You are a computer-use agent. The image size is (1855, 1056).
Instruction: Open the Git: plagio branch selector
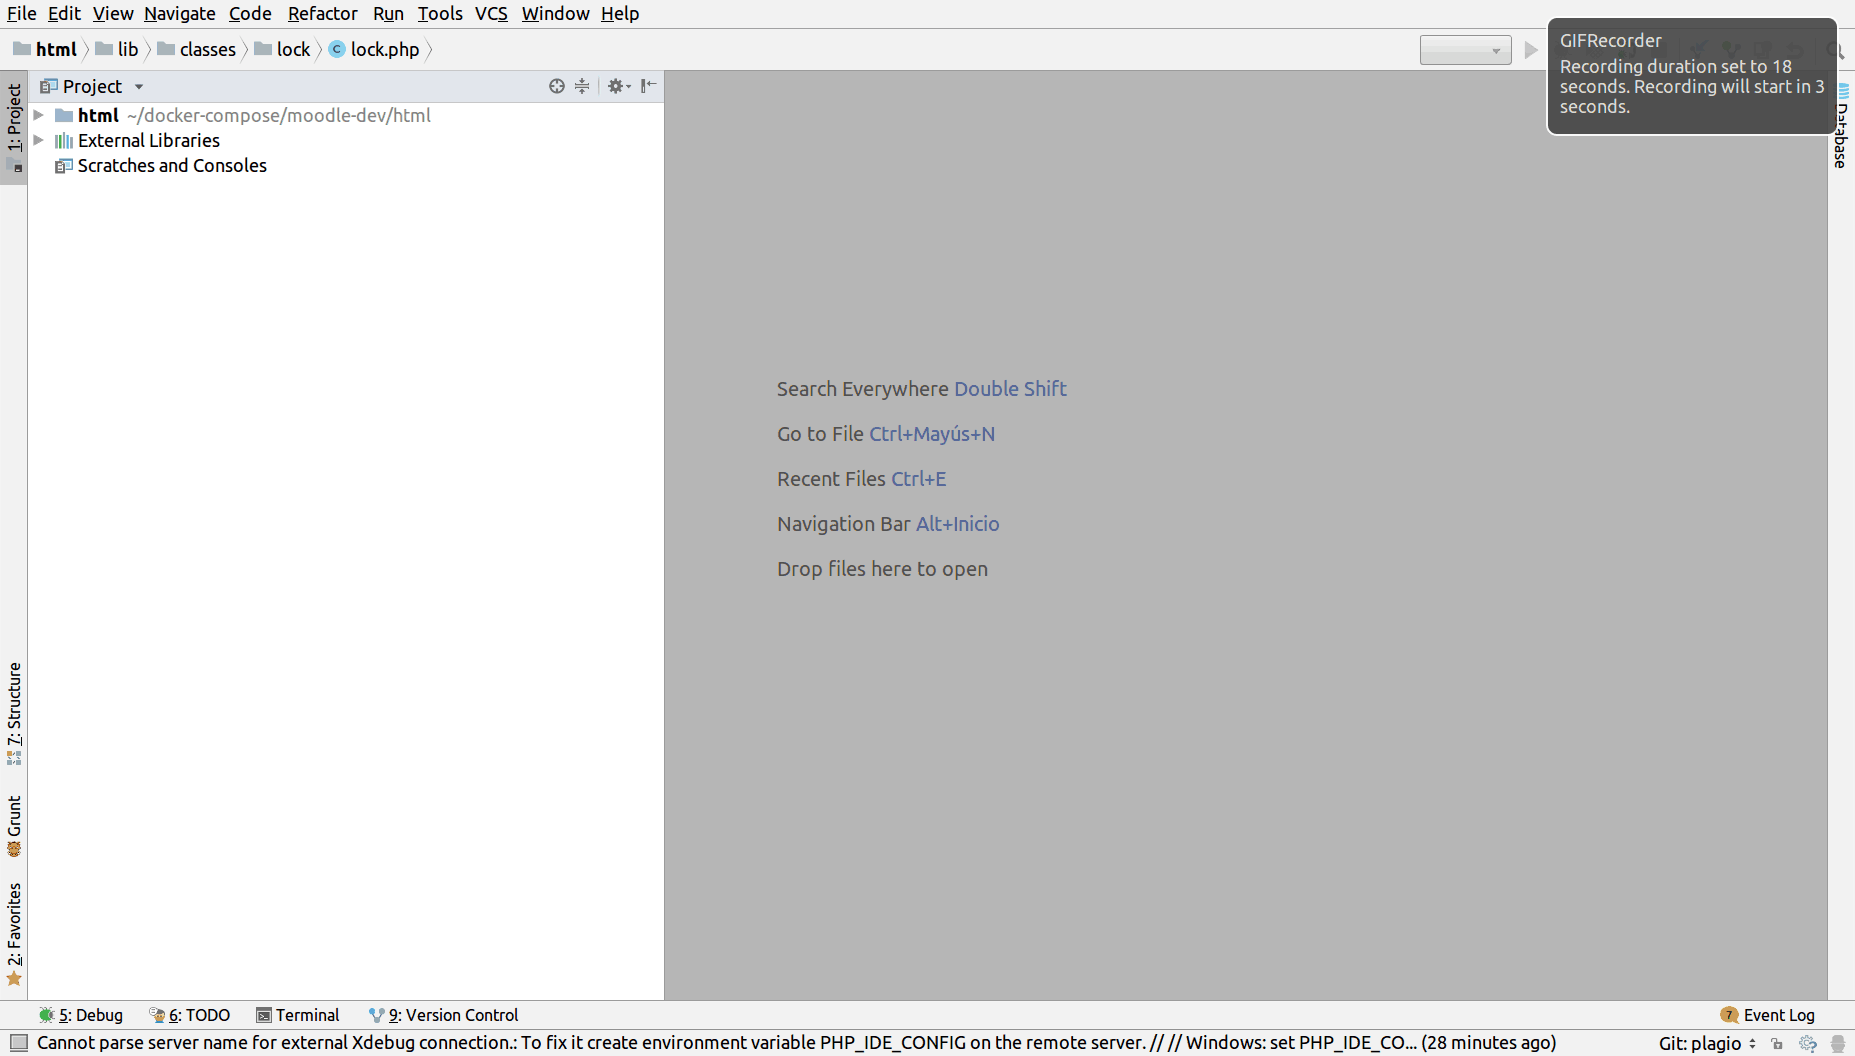click(1707, 1043)
